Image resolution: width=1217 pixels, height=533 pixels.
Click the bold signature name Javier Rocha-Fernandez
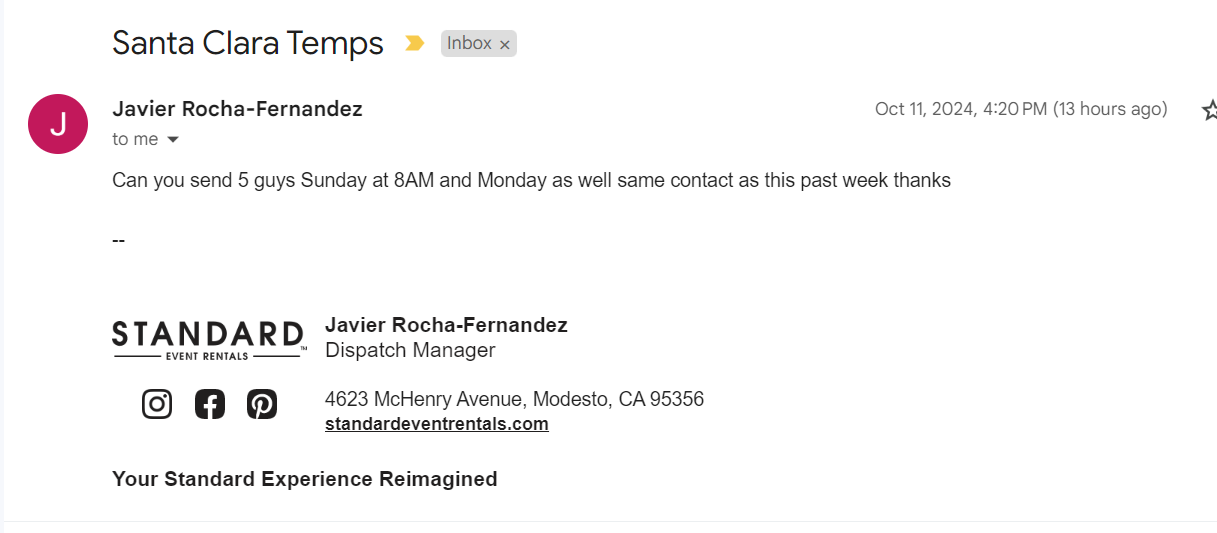click(446, 325)
